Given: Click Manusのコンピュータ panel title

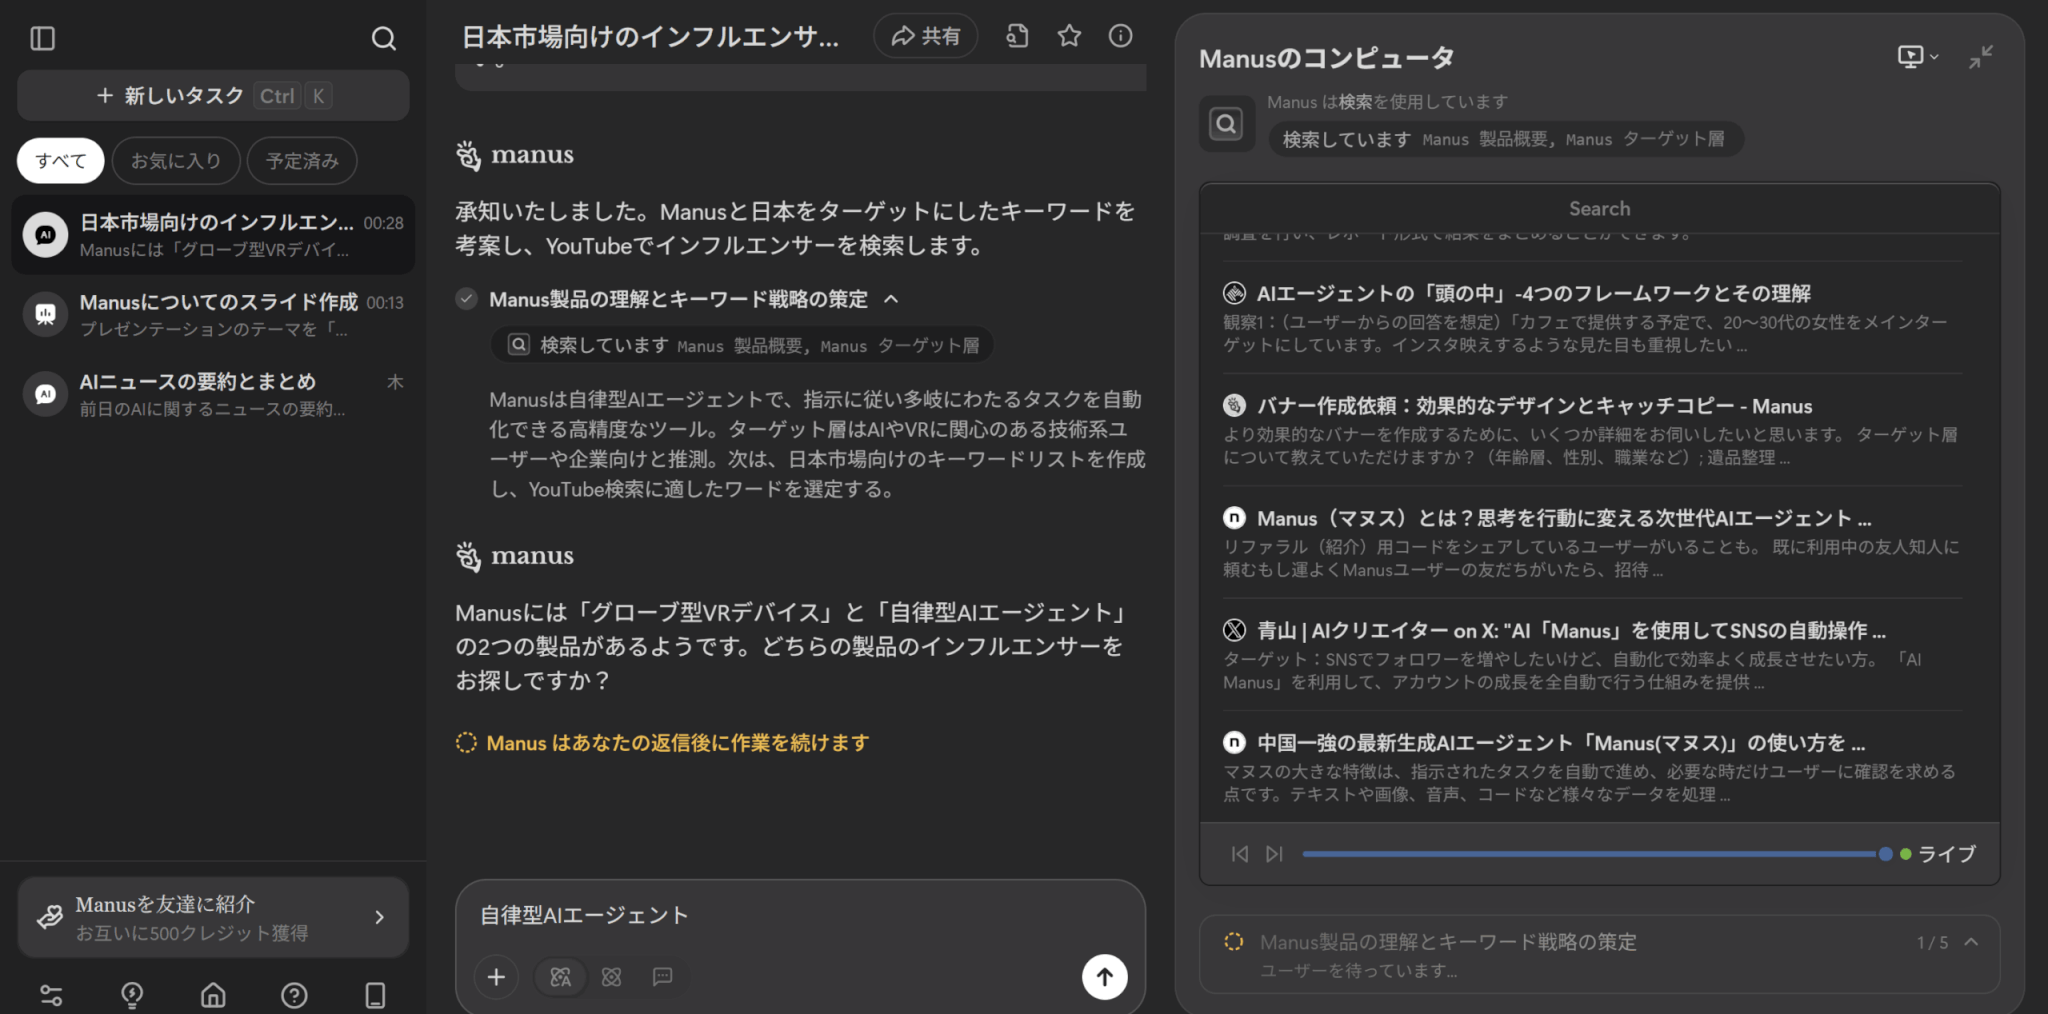Looking at the screenshot, I should click(x=1327, y=58).
